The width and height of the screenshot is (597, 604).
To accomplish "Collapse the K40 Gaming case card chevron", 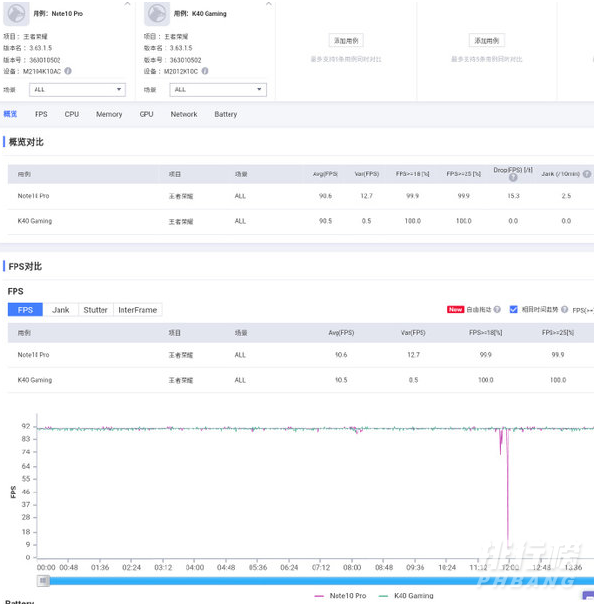I will coord(268,4).
